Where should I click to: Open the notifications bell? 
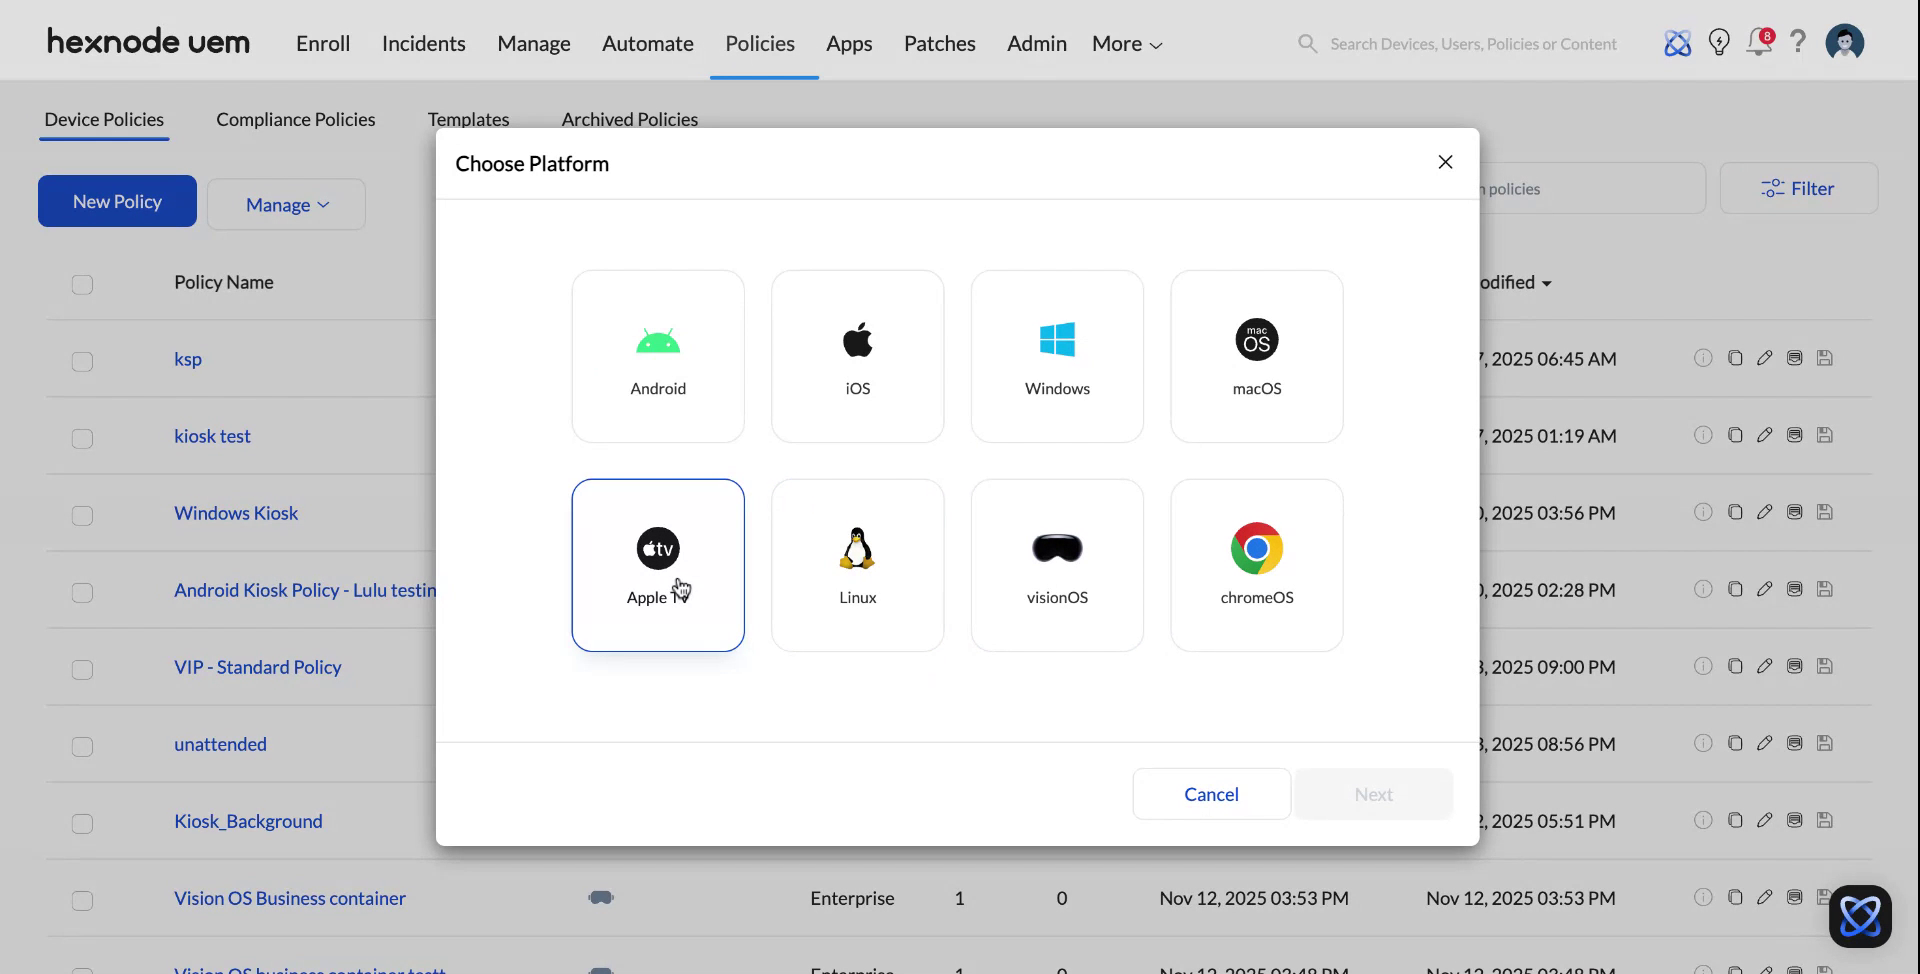[1758, 42]
